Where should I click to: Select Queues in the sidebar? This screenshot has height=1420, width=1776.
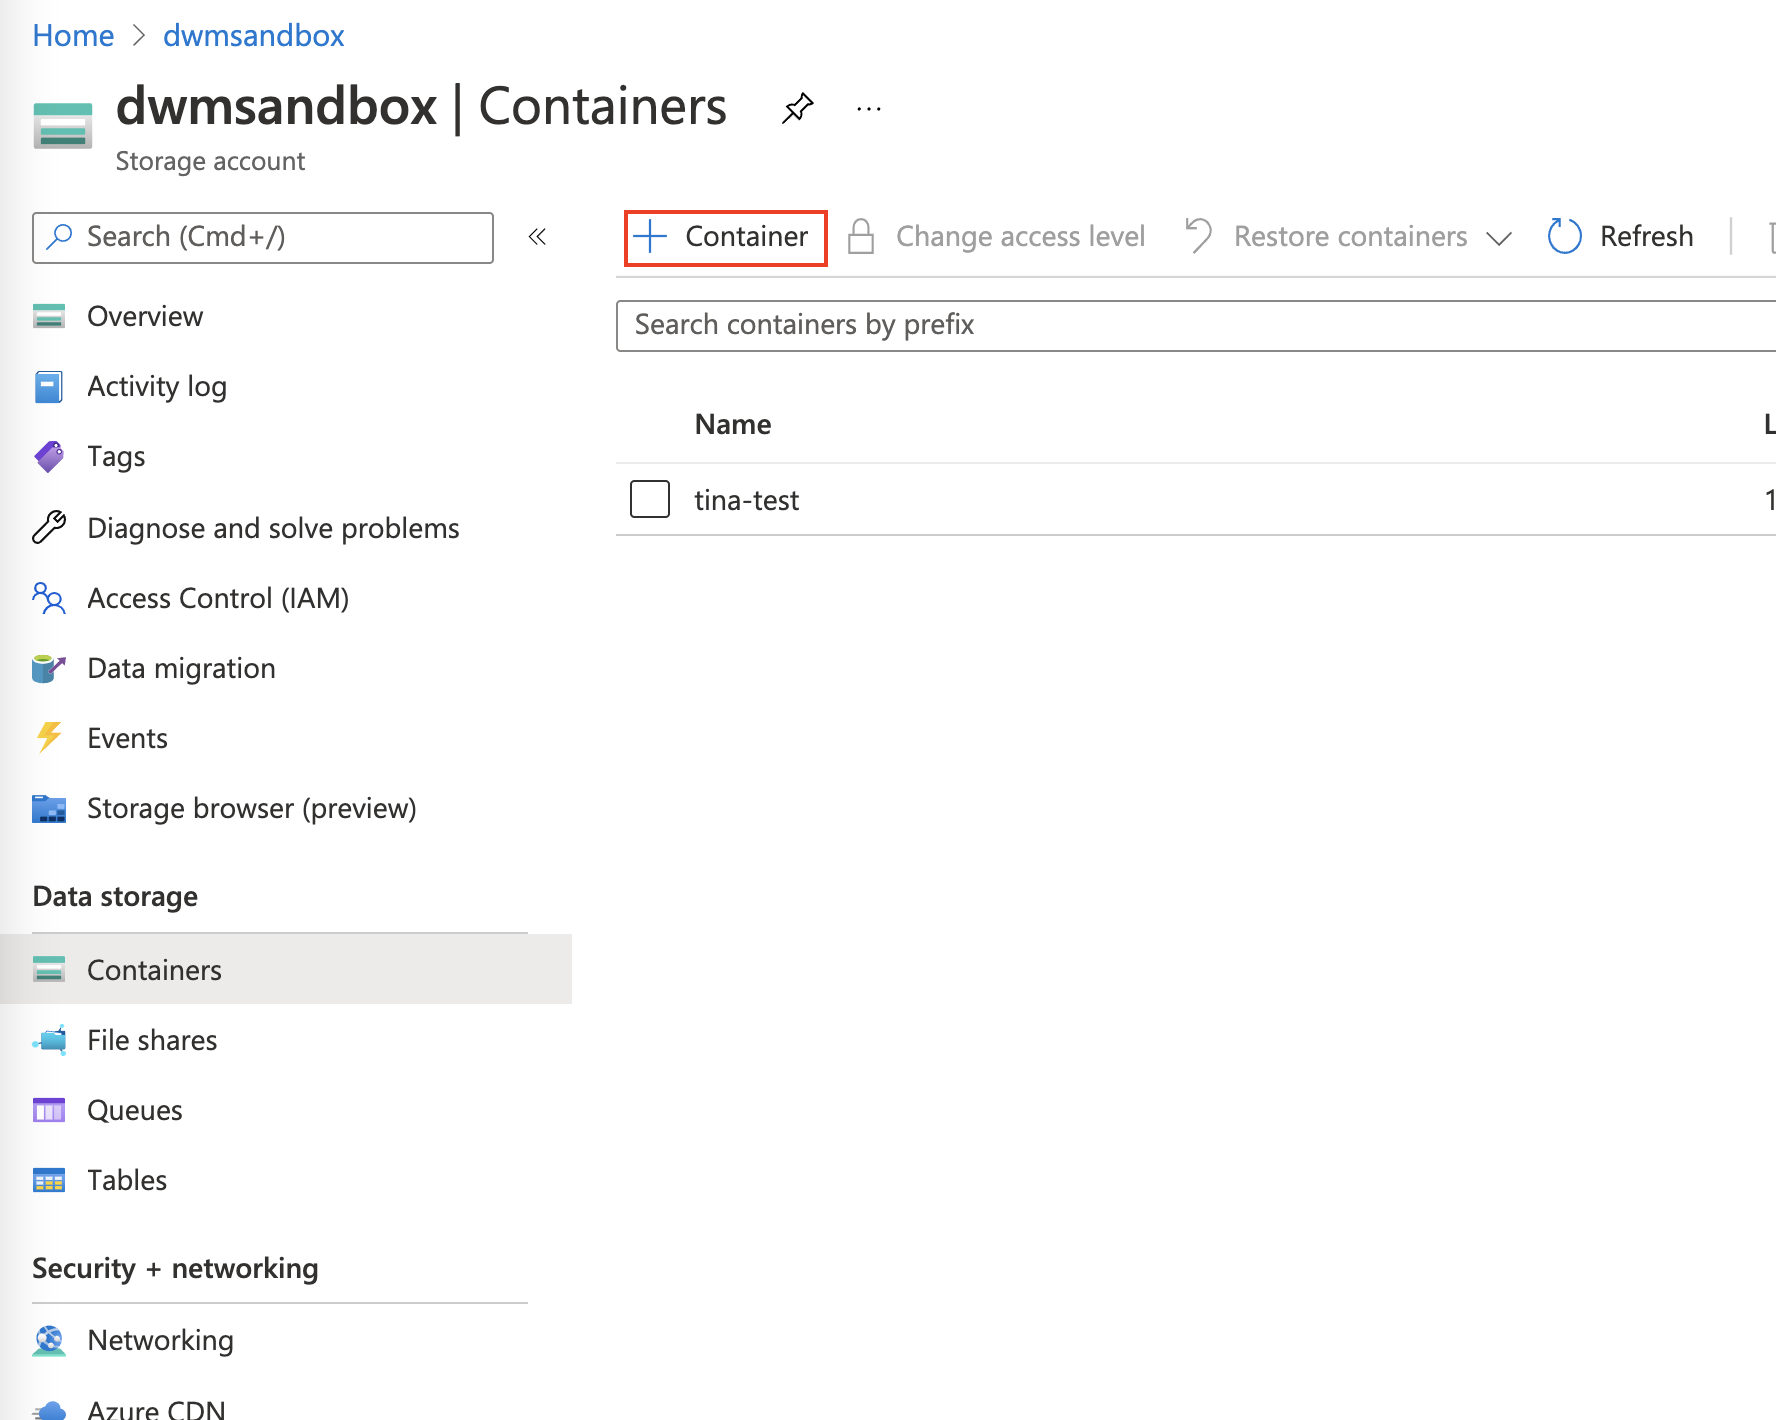pyautogui.click(x=135, y=1110)
